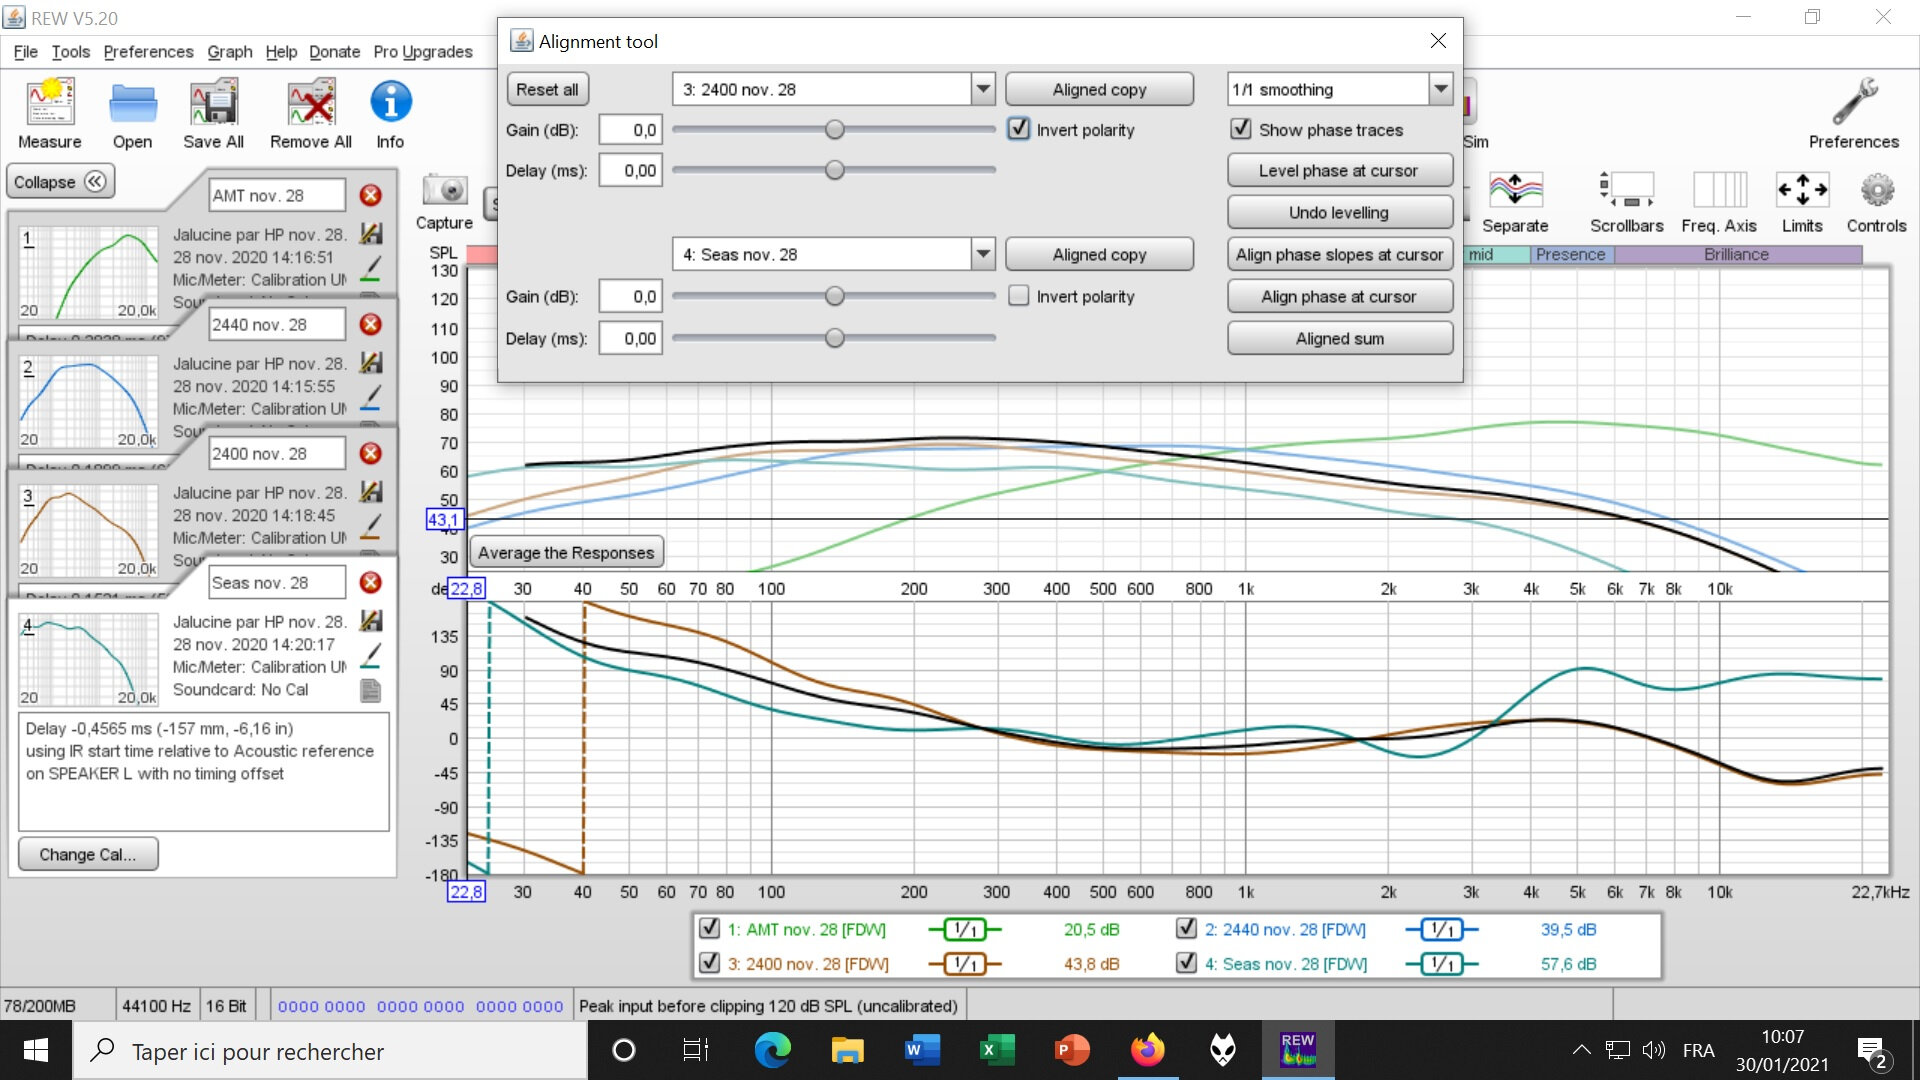
Task: Toggle Show phase traces checkbox
Action: [1240, 129]
